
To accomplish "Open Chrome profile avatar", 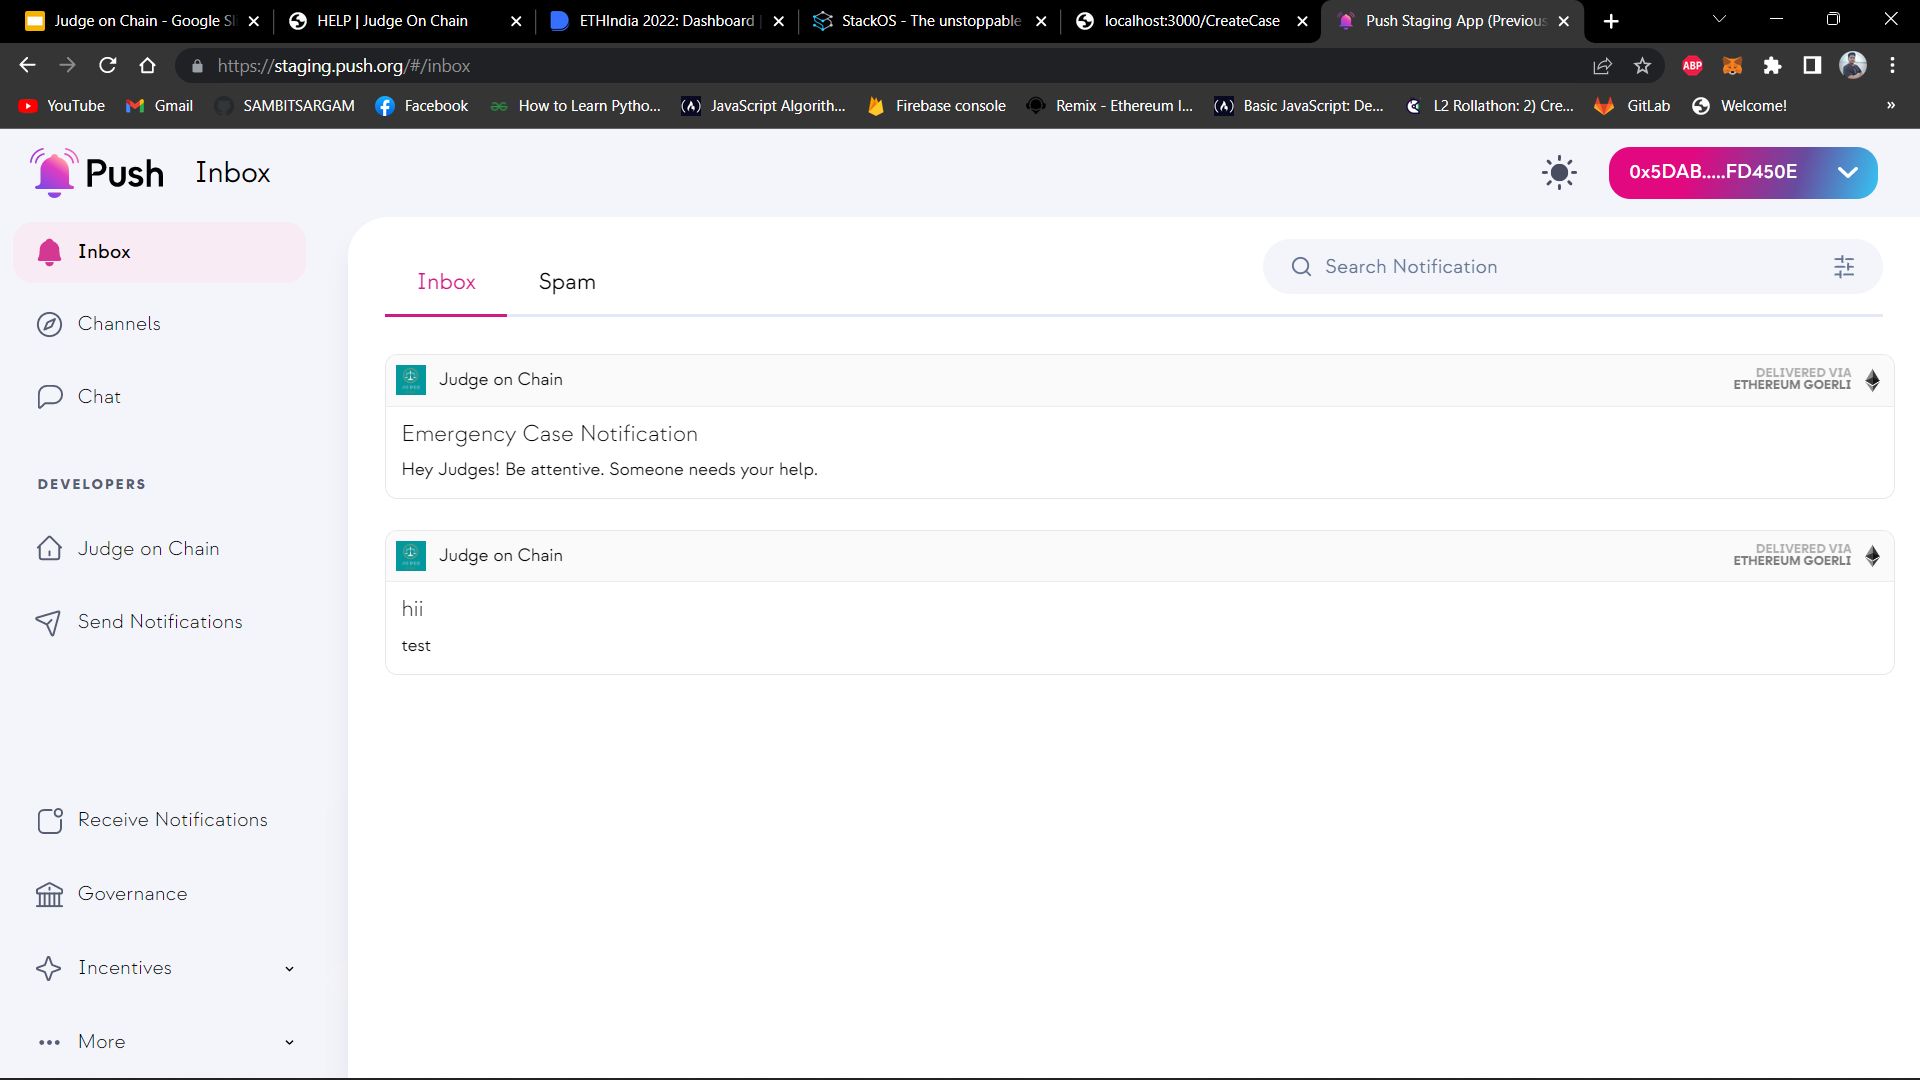I will point(1853,66).
